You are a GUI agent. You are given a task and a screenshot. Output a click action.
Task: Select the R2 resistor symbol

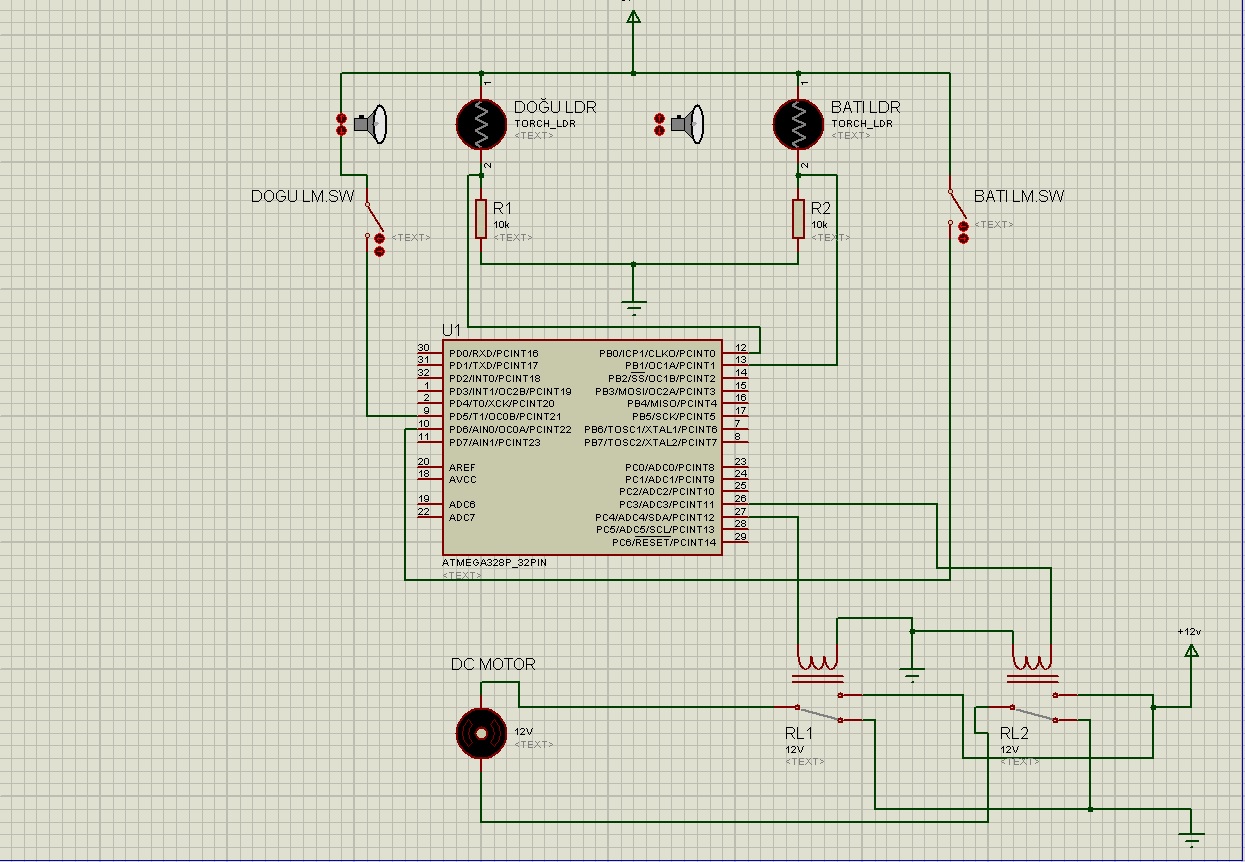coord(798,218)
